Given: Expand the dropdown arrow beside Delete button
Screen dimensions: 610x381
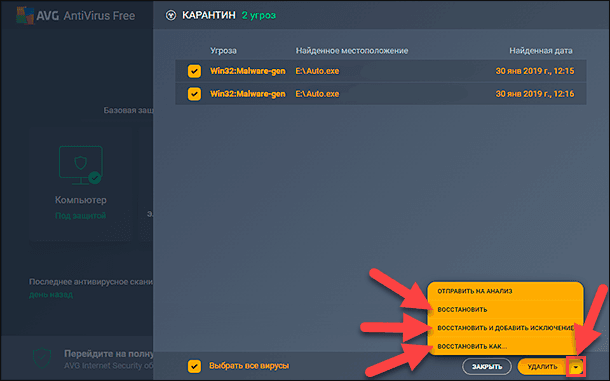Looking at the screenshot, I should tap(576, 367).
